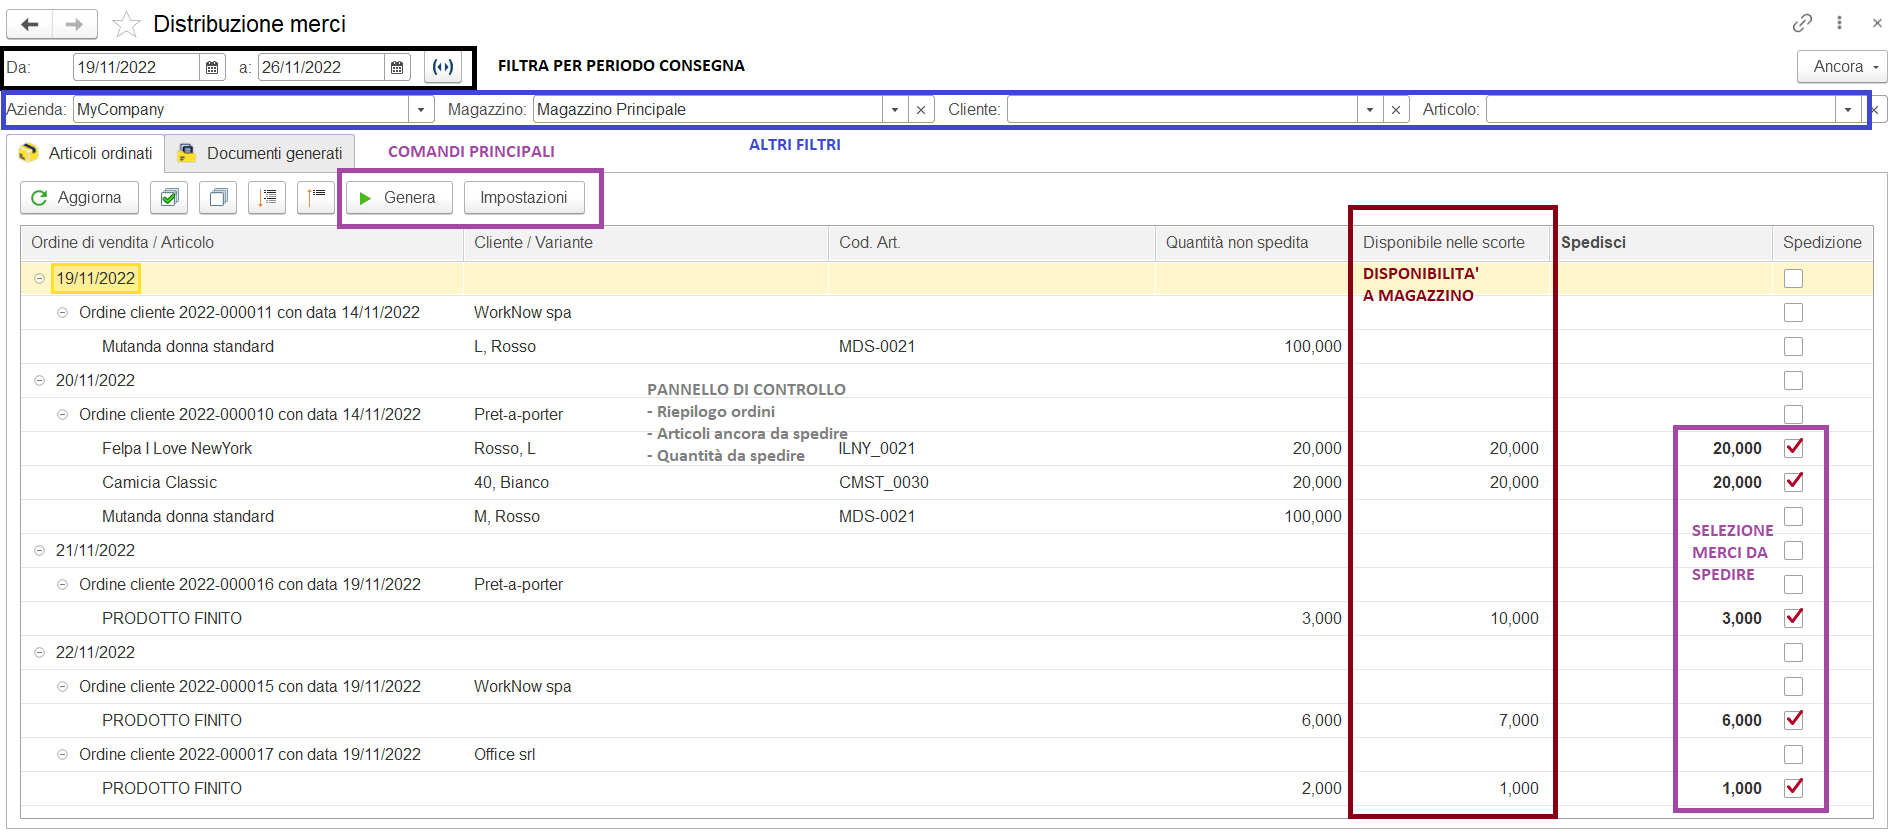Add Distribuzione merci to favorites star

coord(126,24)
